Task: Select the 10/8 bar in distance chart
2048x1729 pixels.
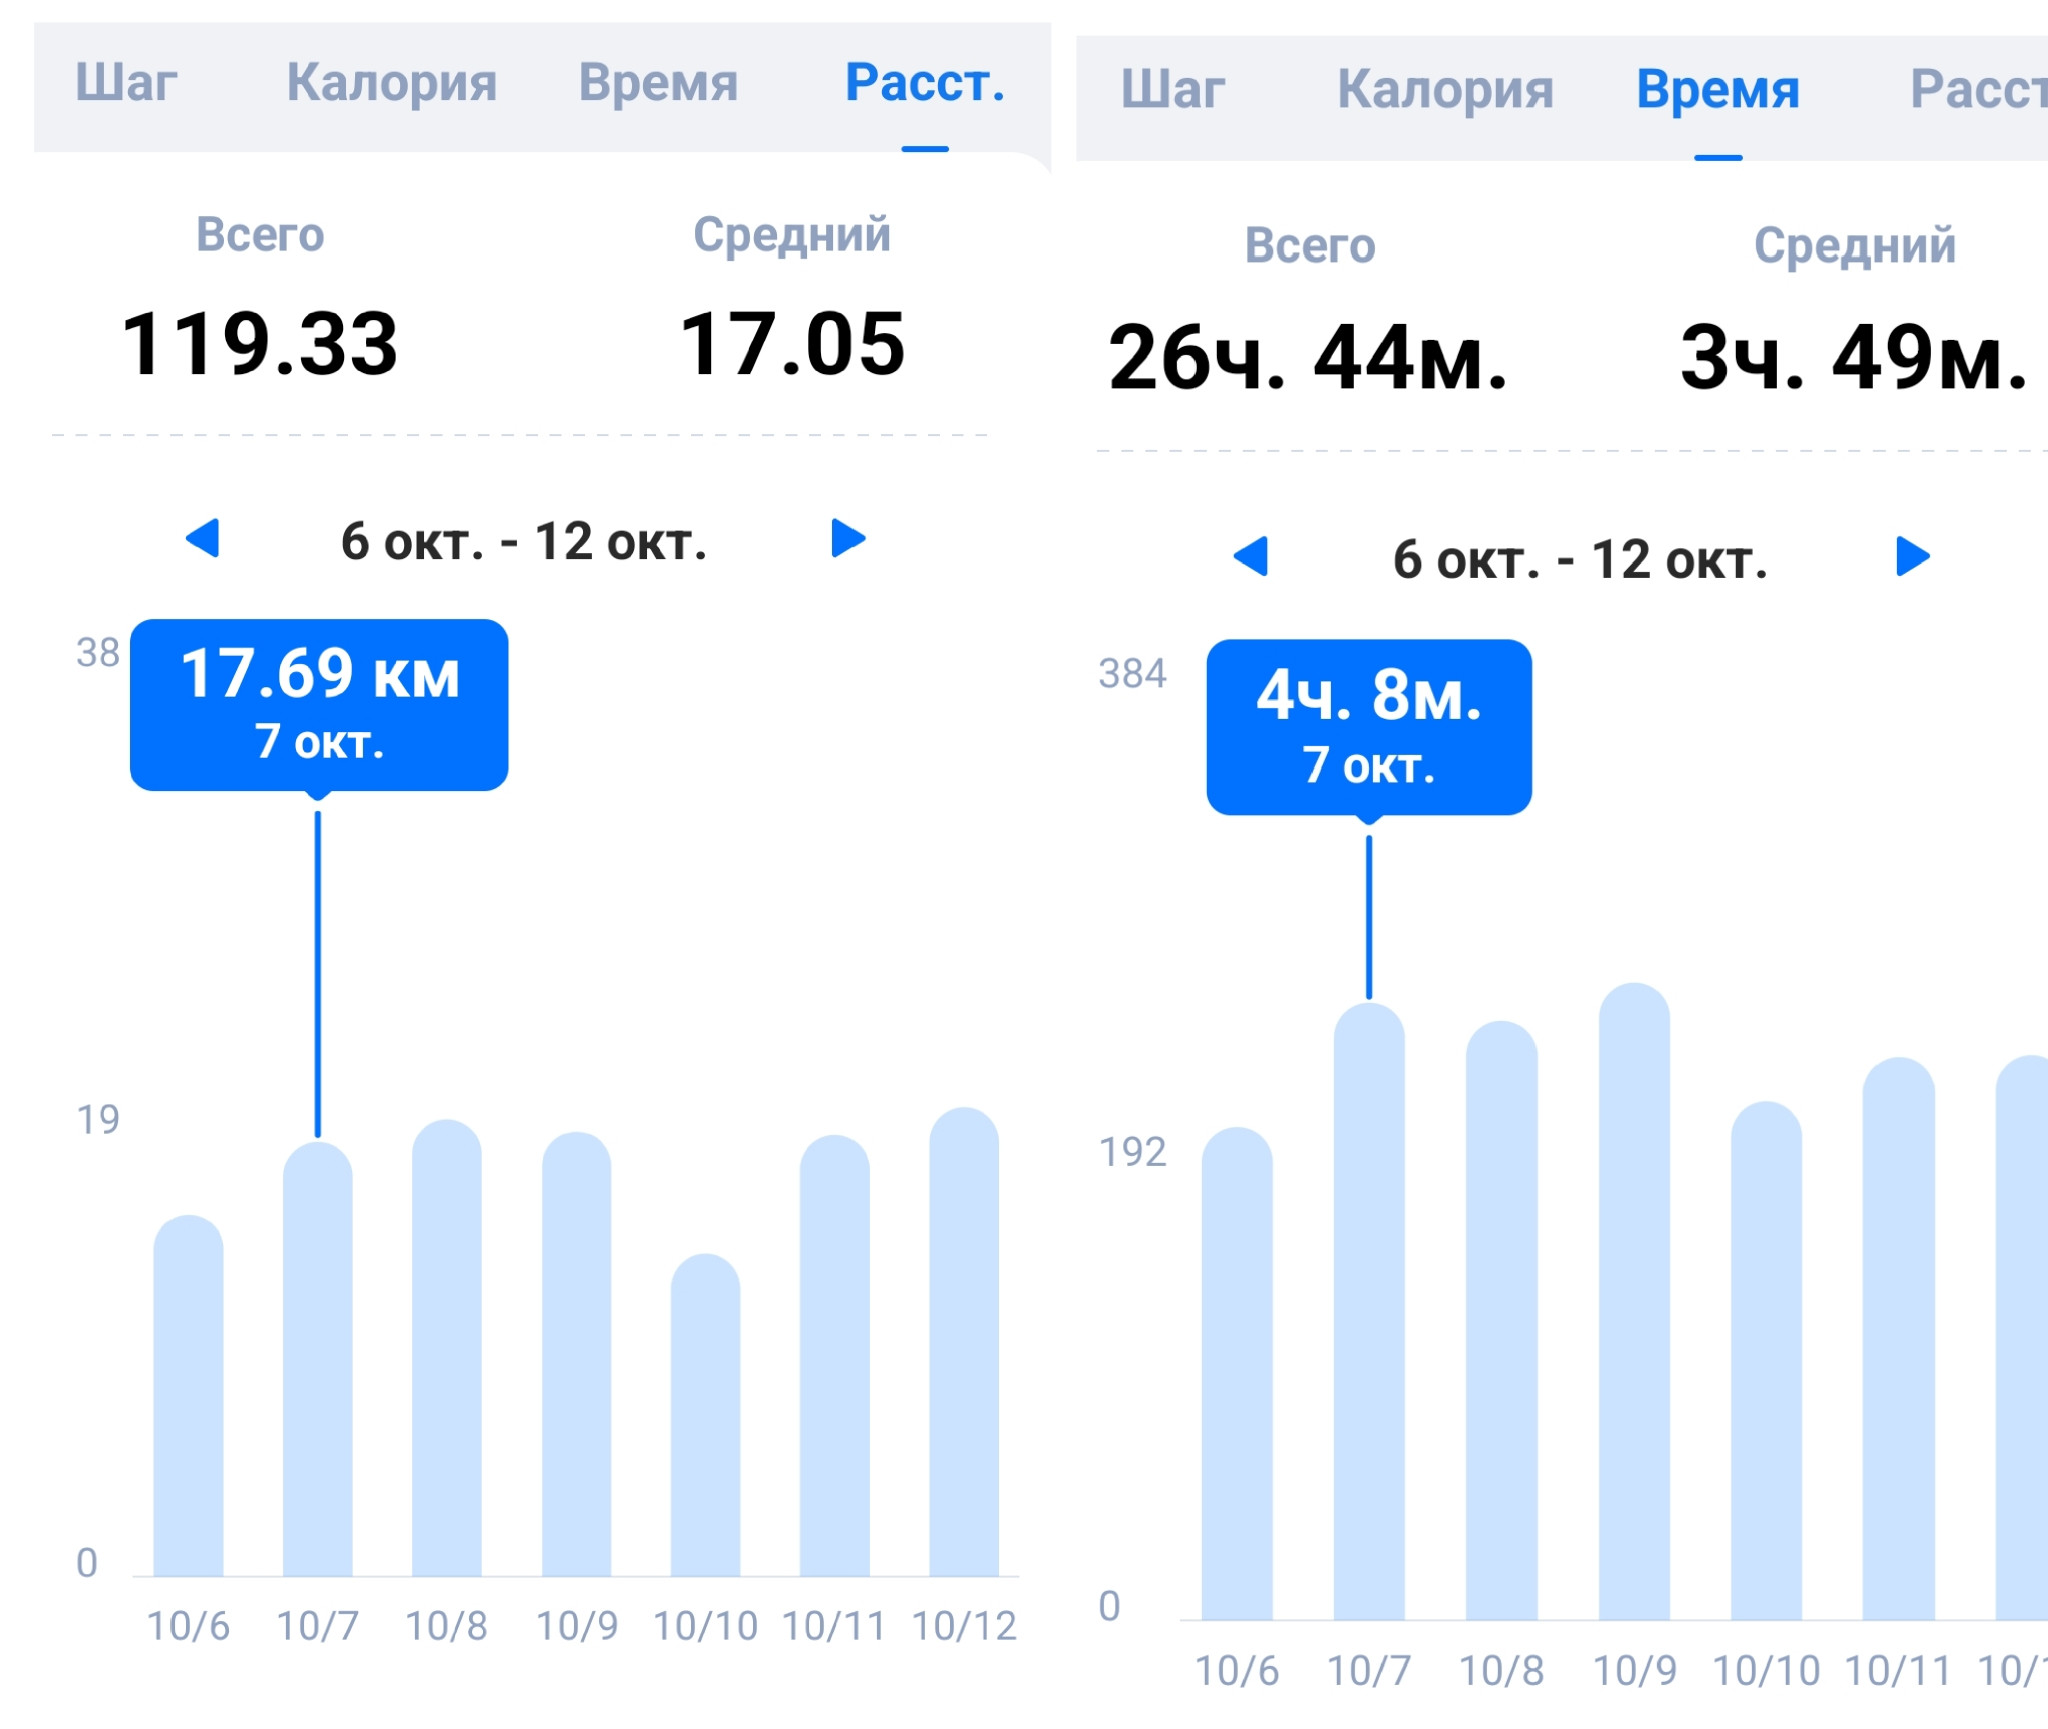Action: 447,1347
